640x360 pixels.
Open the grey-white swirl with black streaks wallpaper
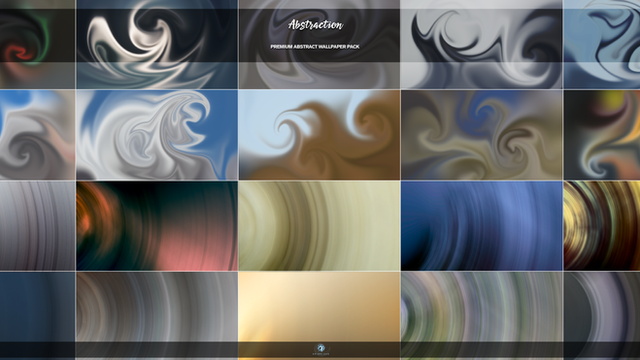coord(482,44)
